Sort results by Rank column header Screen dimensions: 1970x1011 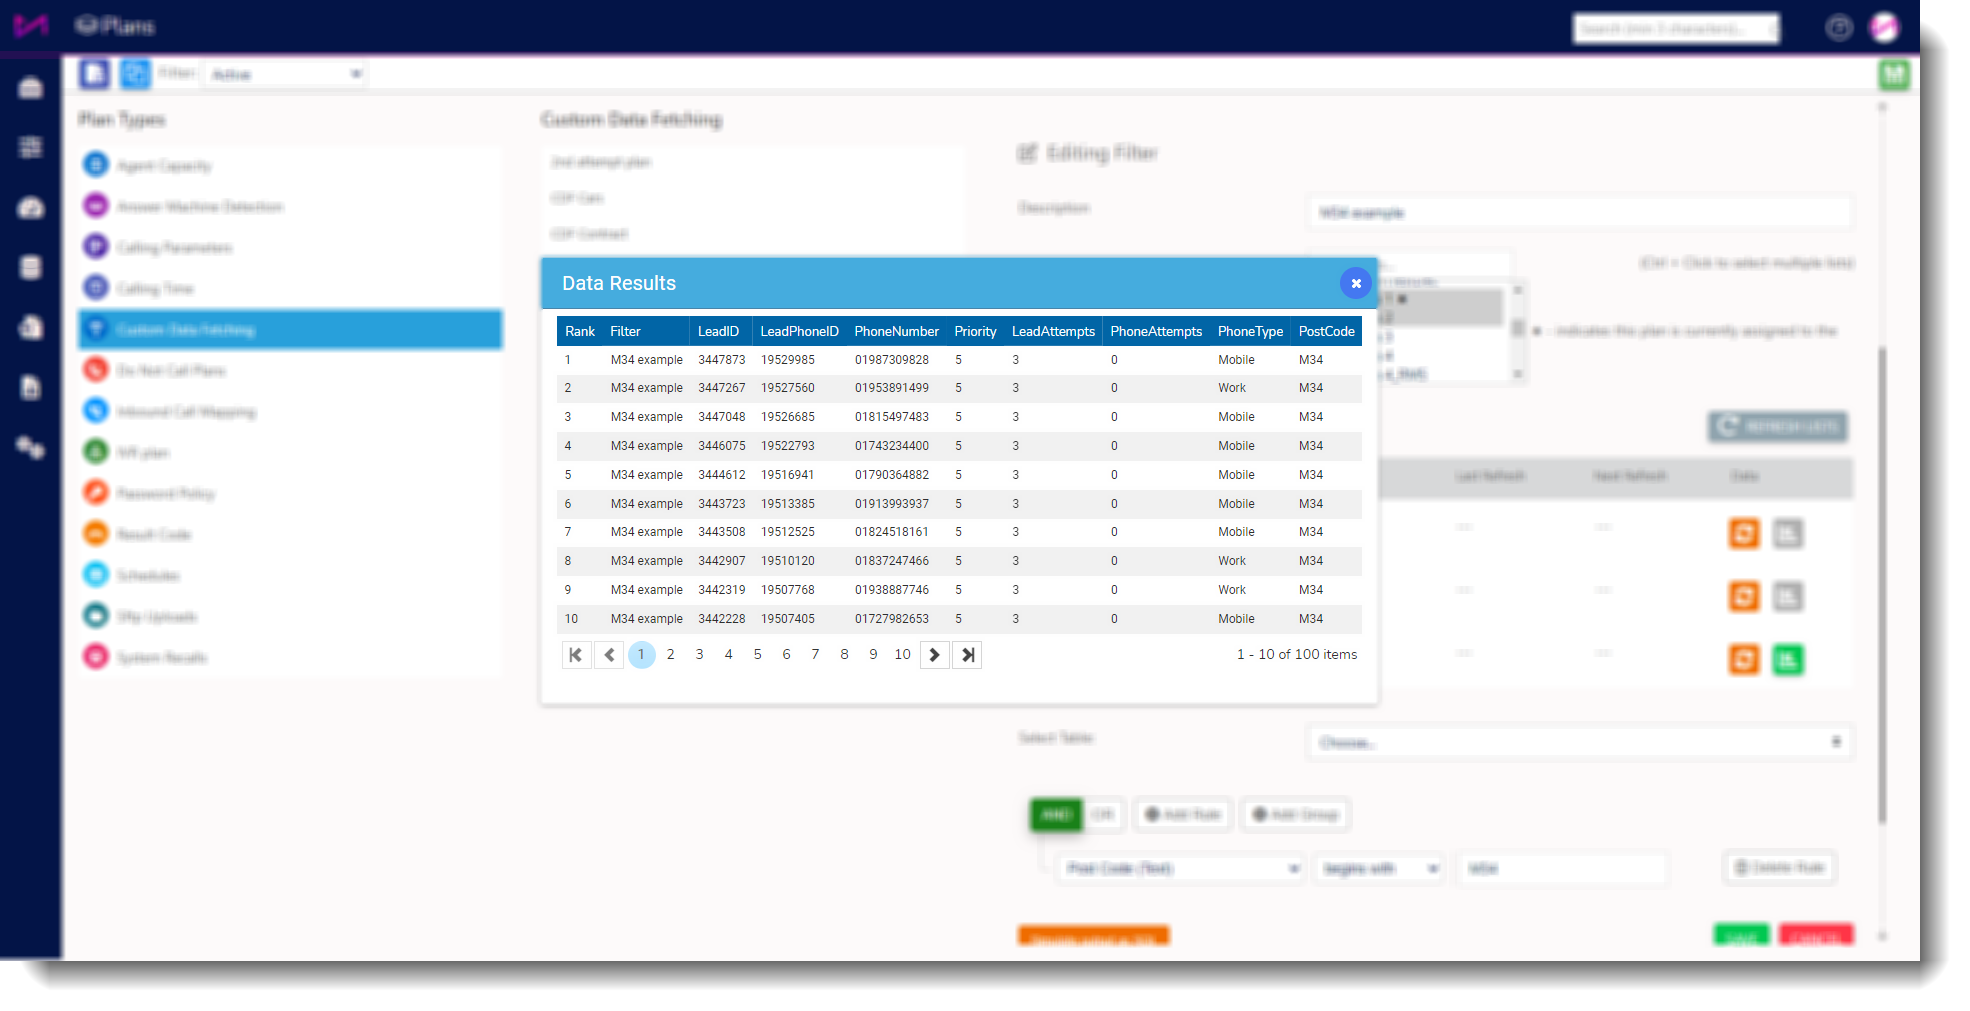580,331
